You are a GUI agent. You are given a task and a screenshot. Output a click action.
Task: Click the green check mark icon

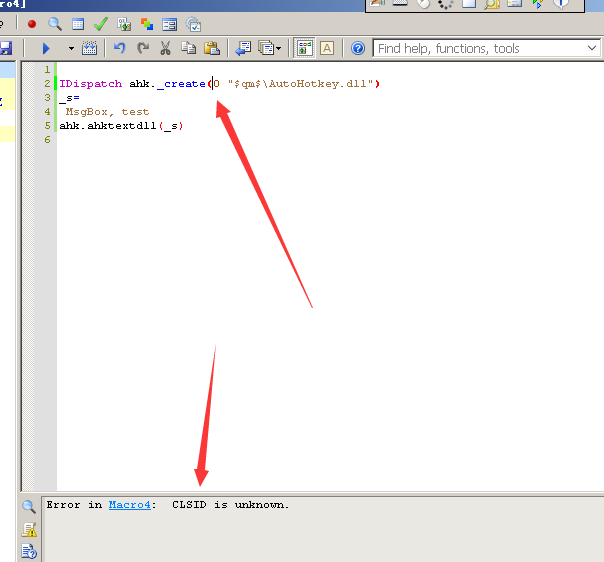click(x=101, y=24)
